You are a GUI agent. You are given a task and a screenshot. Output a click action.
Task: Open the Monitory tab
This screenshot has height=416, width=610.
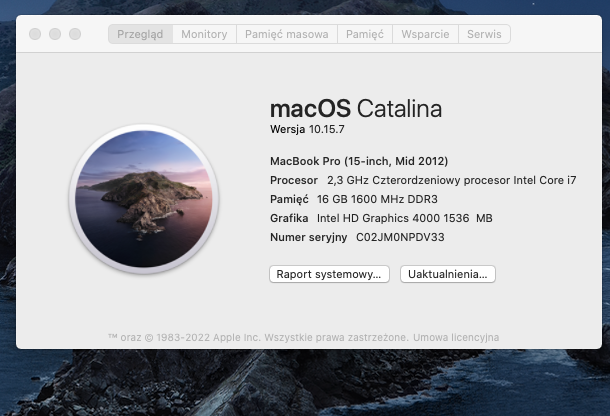click(204, 34)
